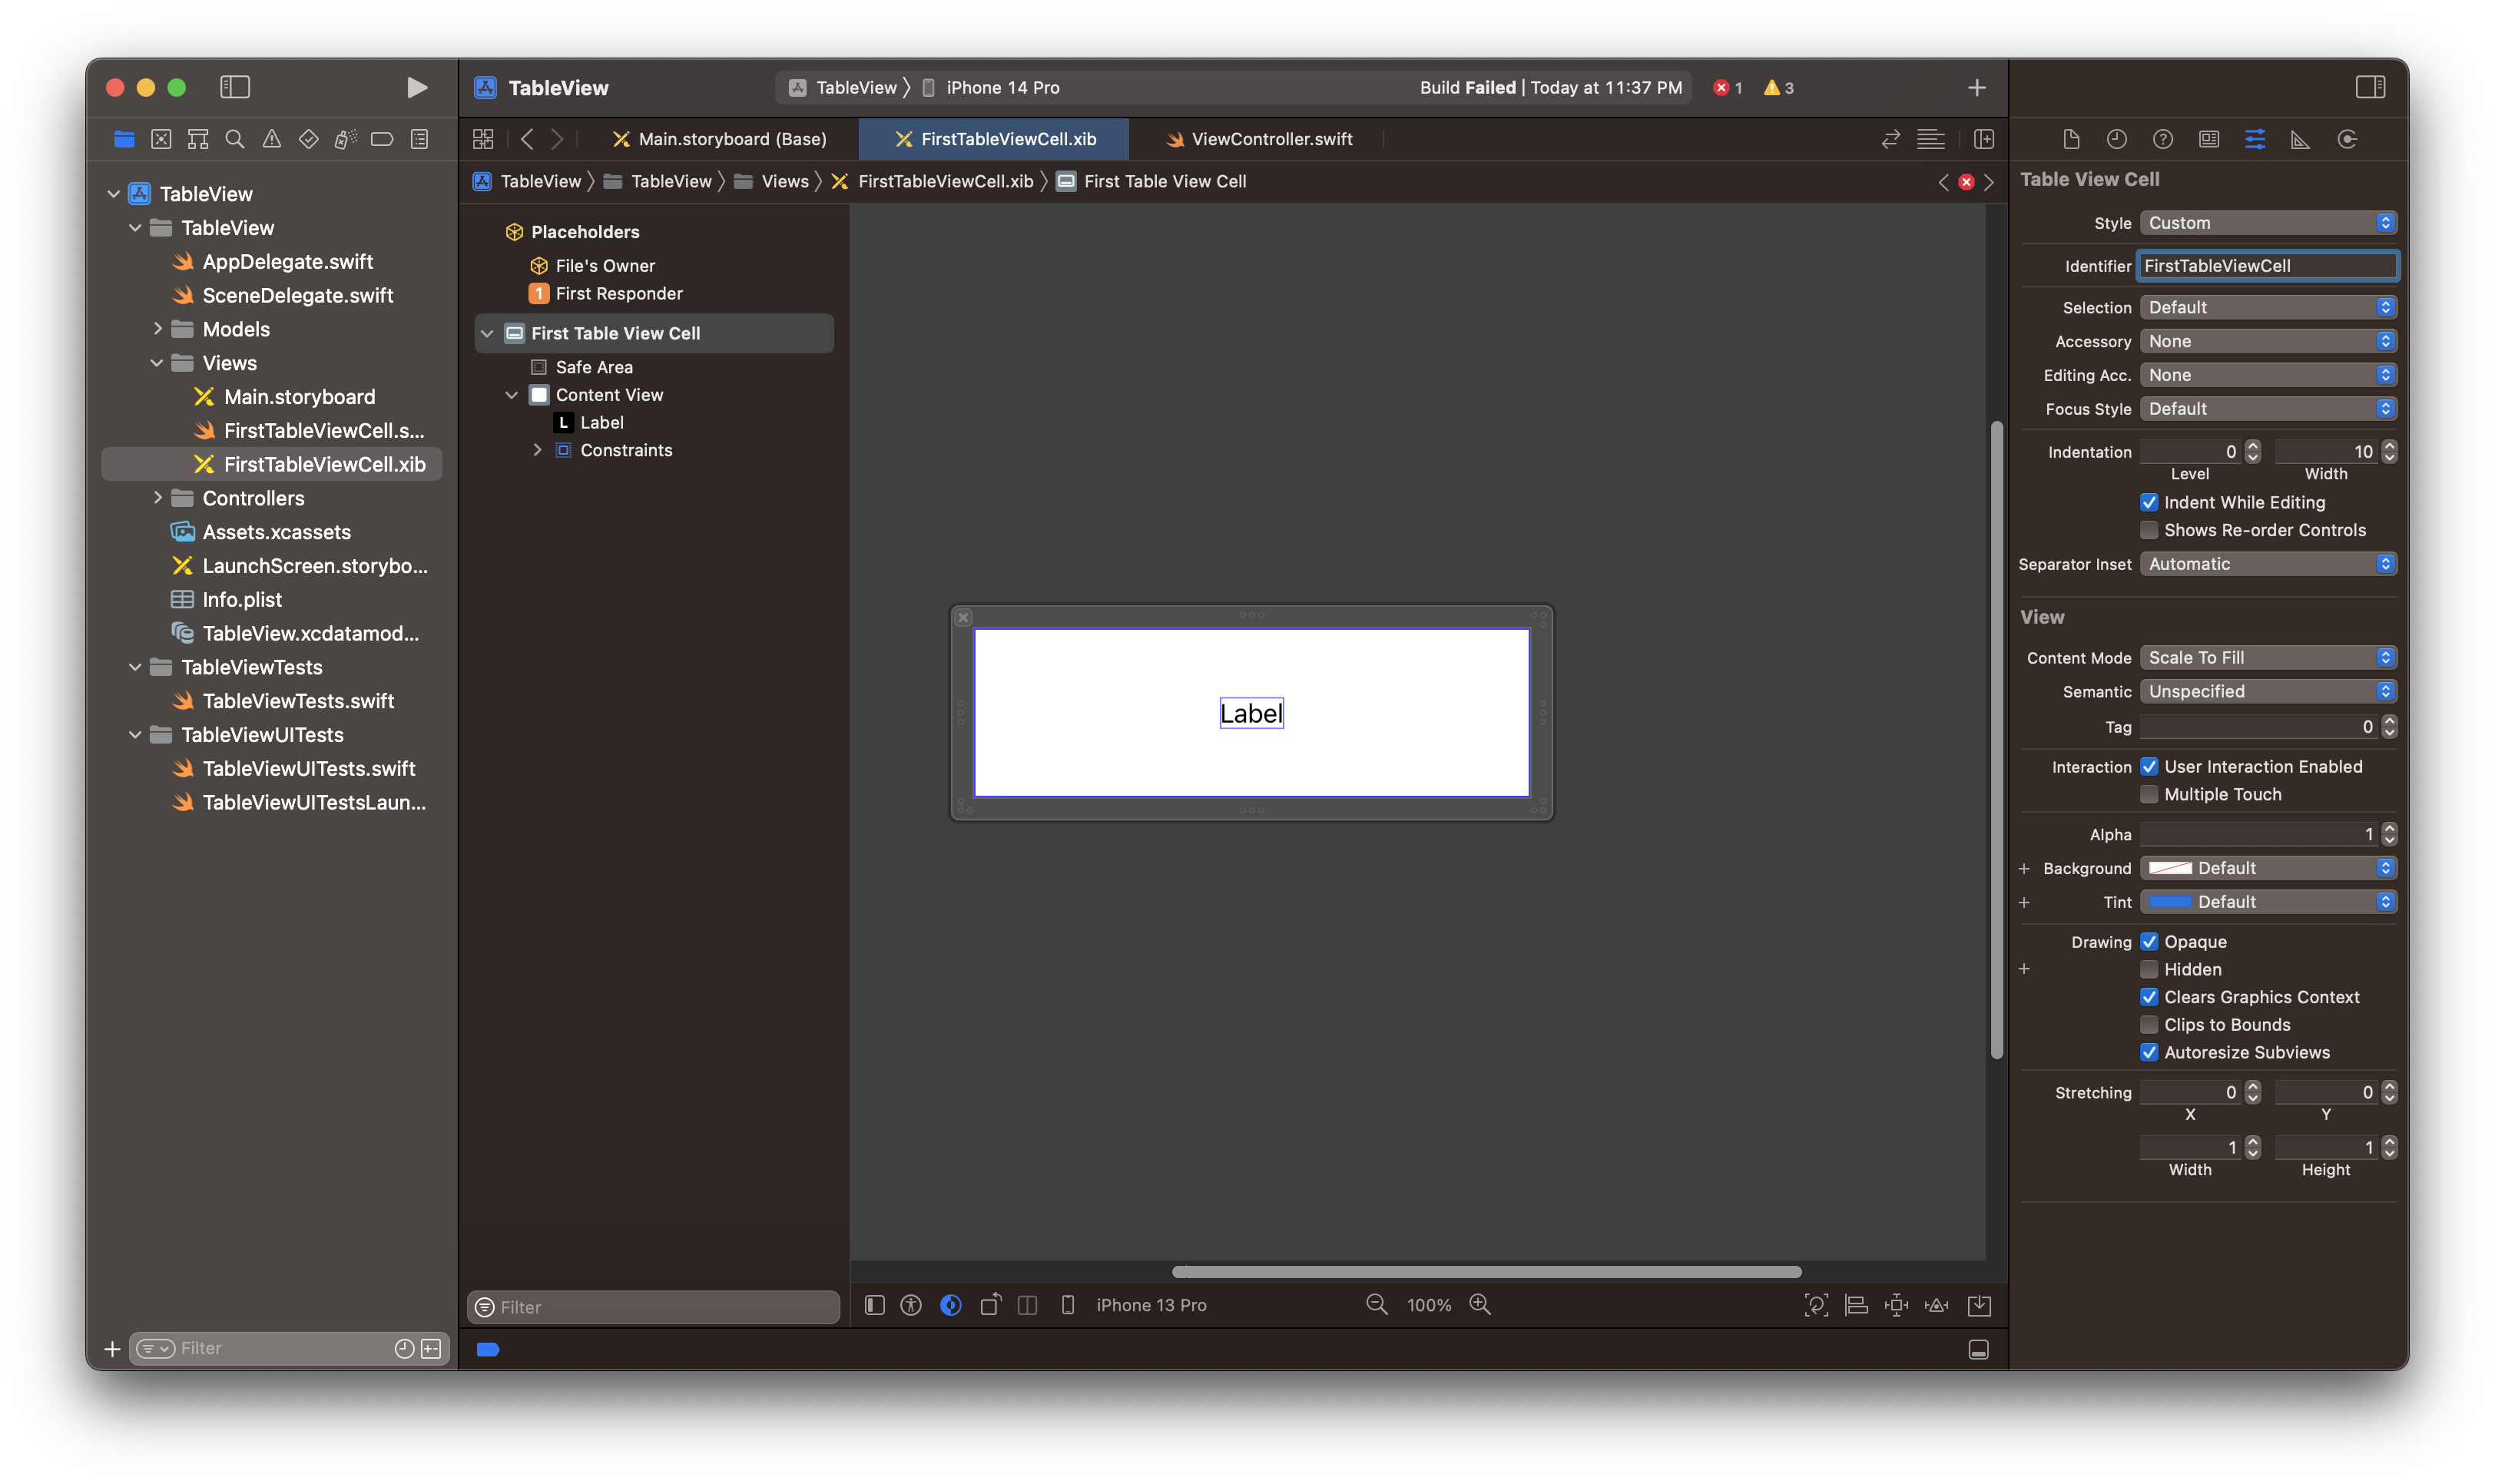Click the Add New Constraints icon

point(1896,1305)
